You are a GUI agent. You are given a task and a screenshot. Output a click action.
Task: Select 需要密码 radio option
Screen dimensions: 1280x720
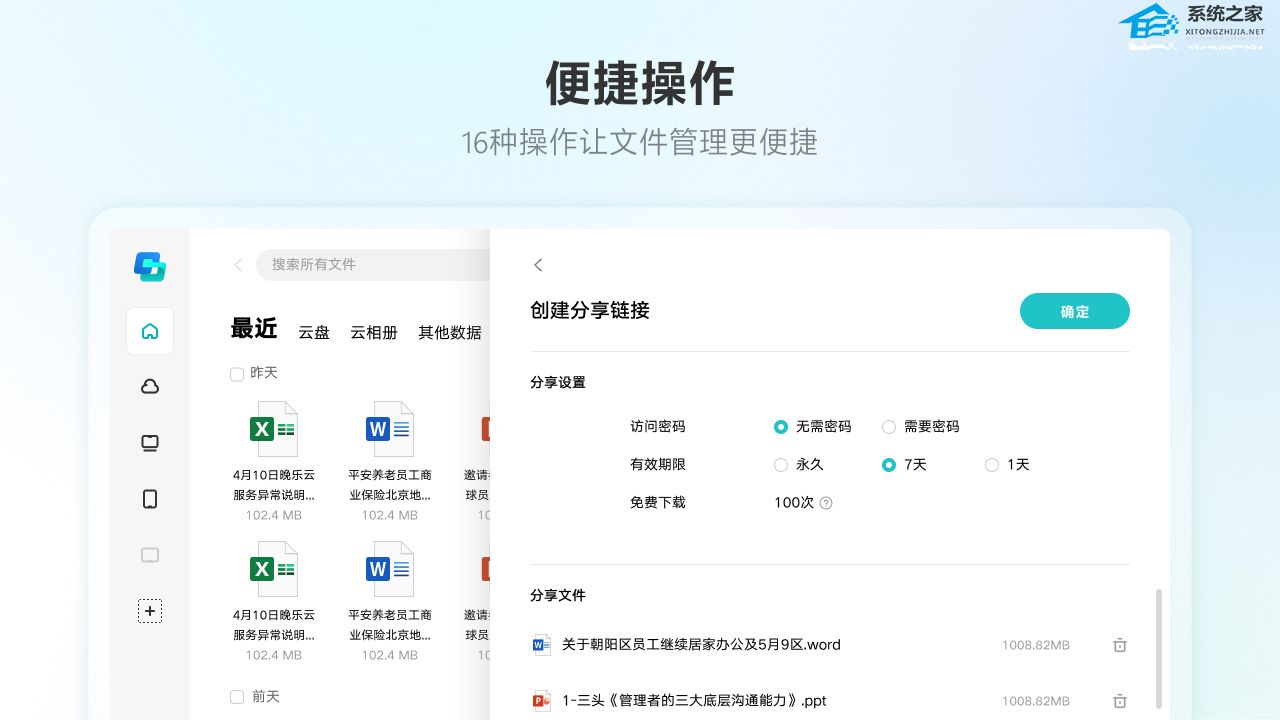(x=889, y=427)
